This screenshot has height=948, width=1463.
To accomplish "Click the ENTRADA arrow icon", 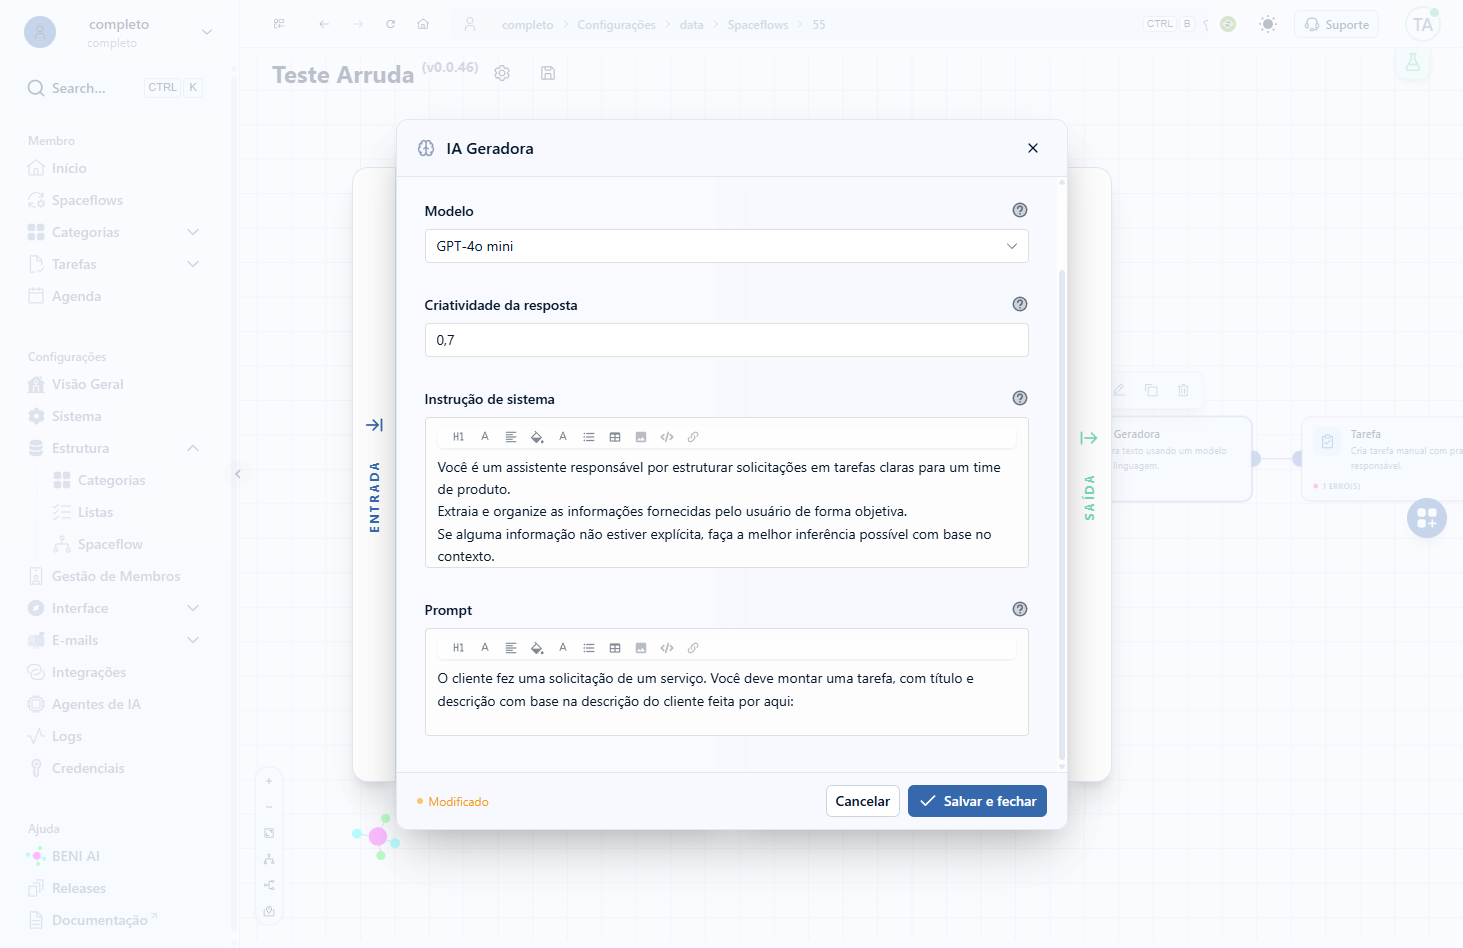I will click(374, 425).
